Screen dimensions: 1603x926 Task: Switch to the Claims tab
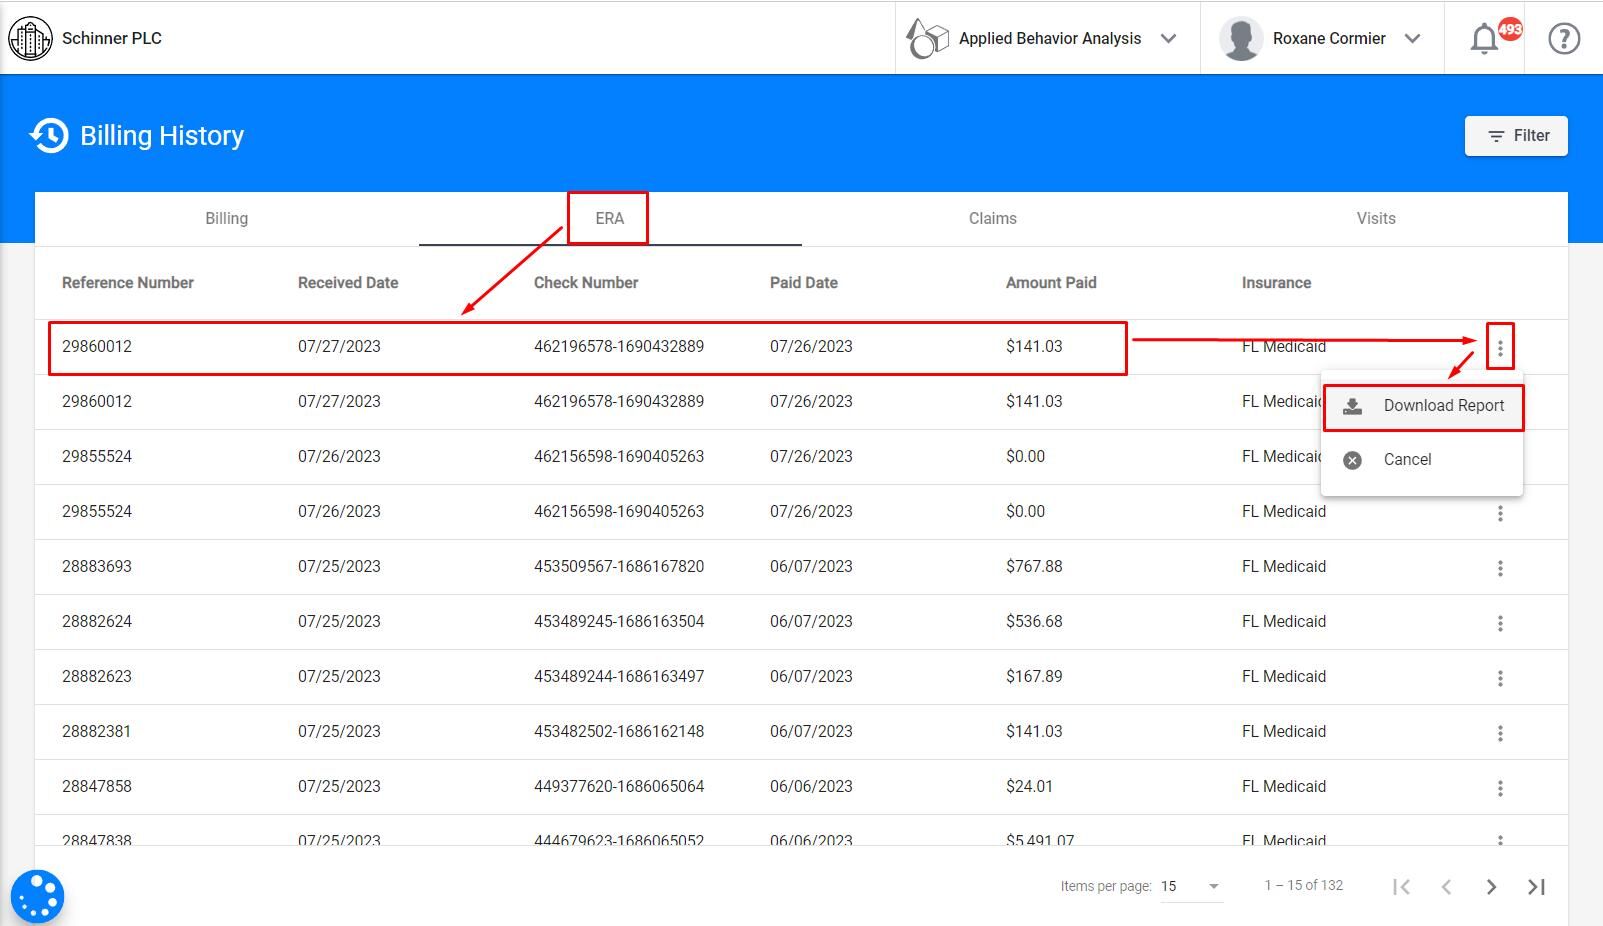(x=991, y=218)
